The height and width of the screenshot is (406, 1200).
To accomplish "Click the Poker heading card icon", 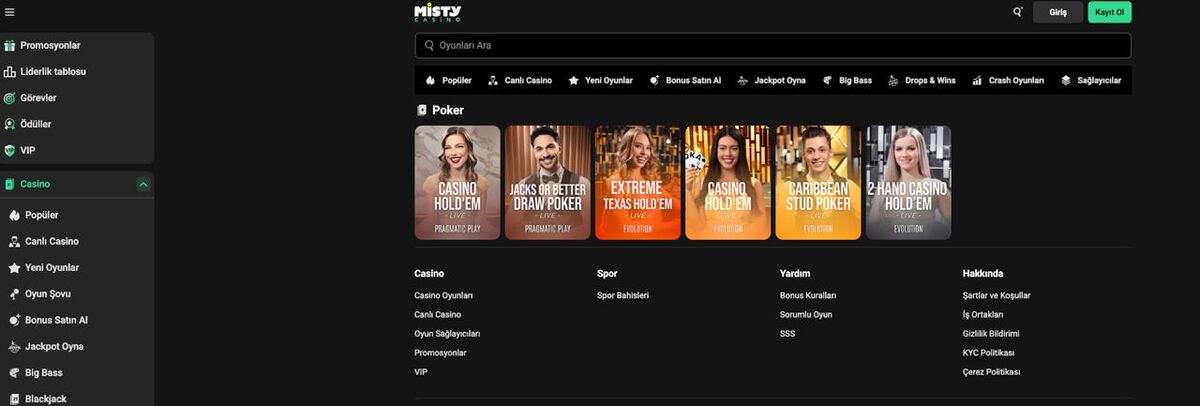I will (421, 110).
